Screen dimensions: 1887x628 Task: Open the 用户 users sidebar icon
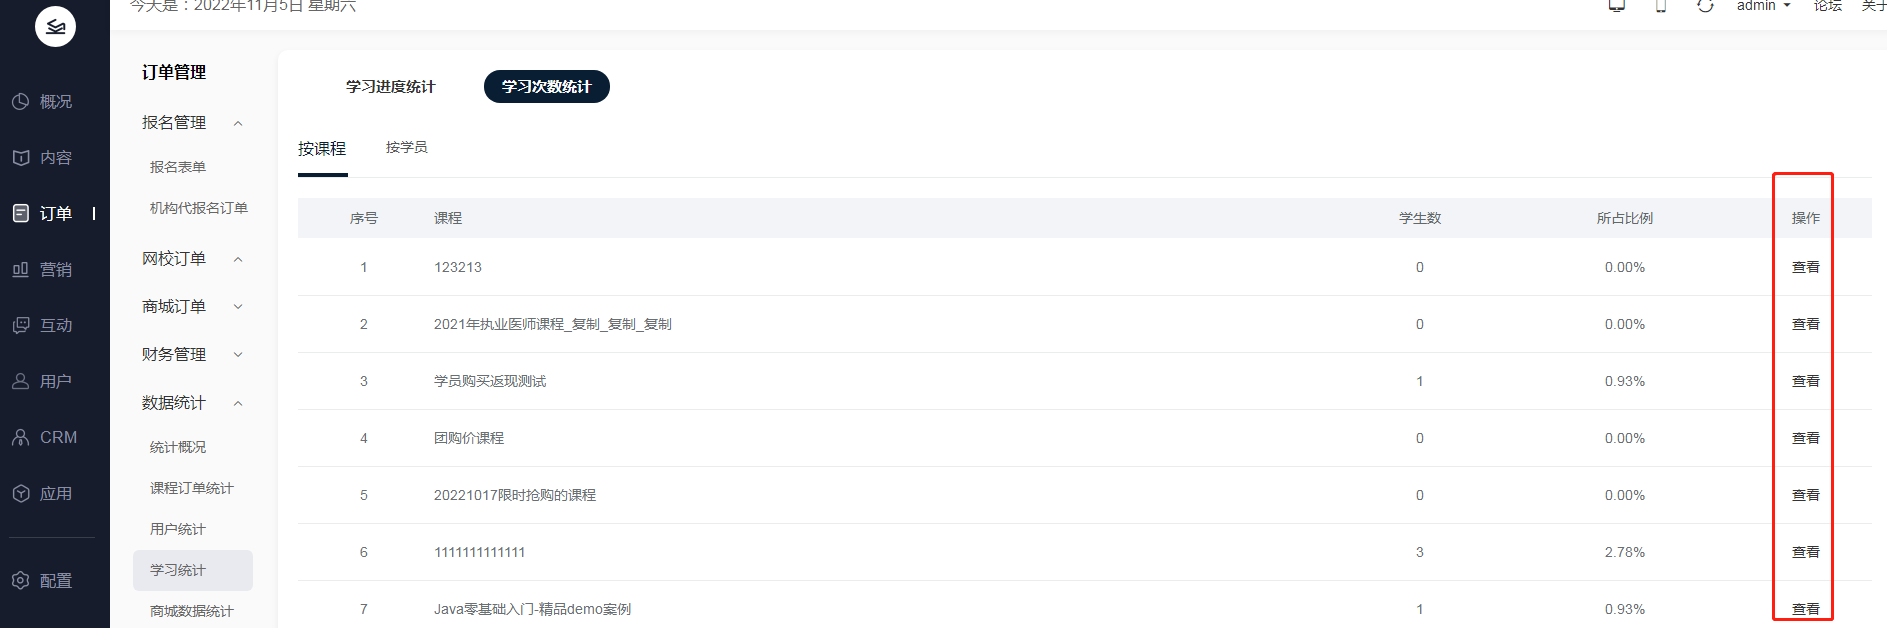(x=21, y=382)
